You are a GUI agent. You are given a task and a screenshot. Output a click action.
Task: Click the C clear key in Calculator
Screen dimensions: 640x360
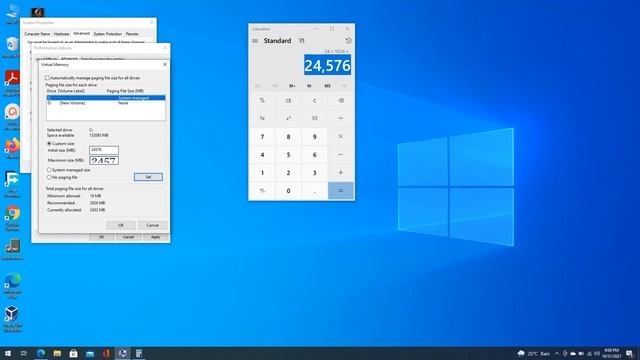point(314,100)
